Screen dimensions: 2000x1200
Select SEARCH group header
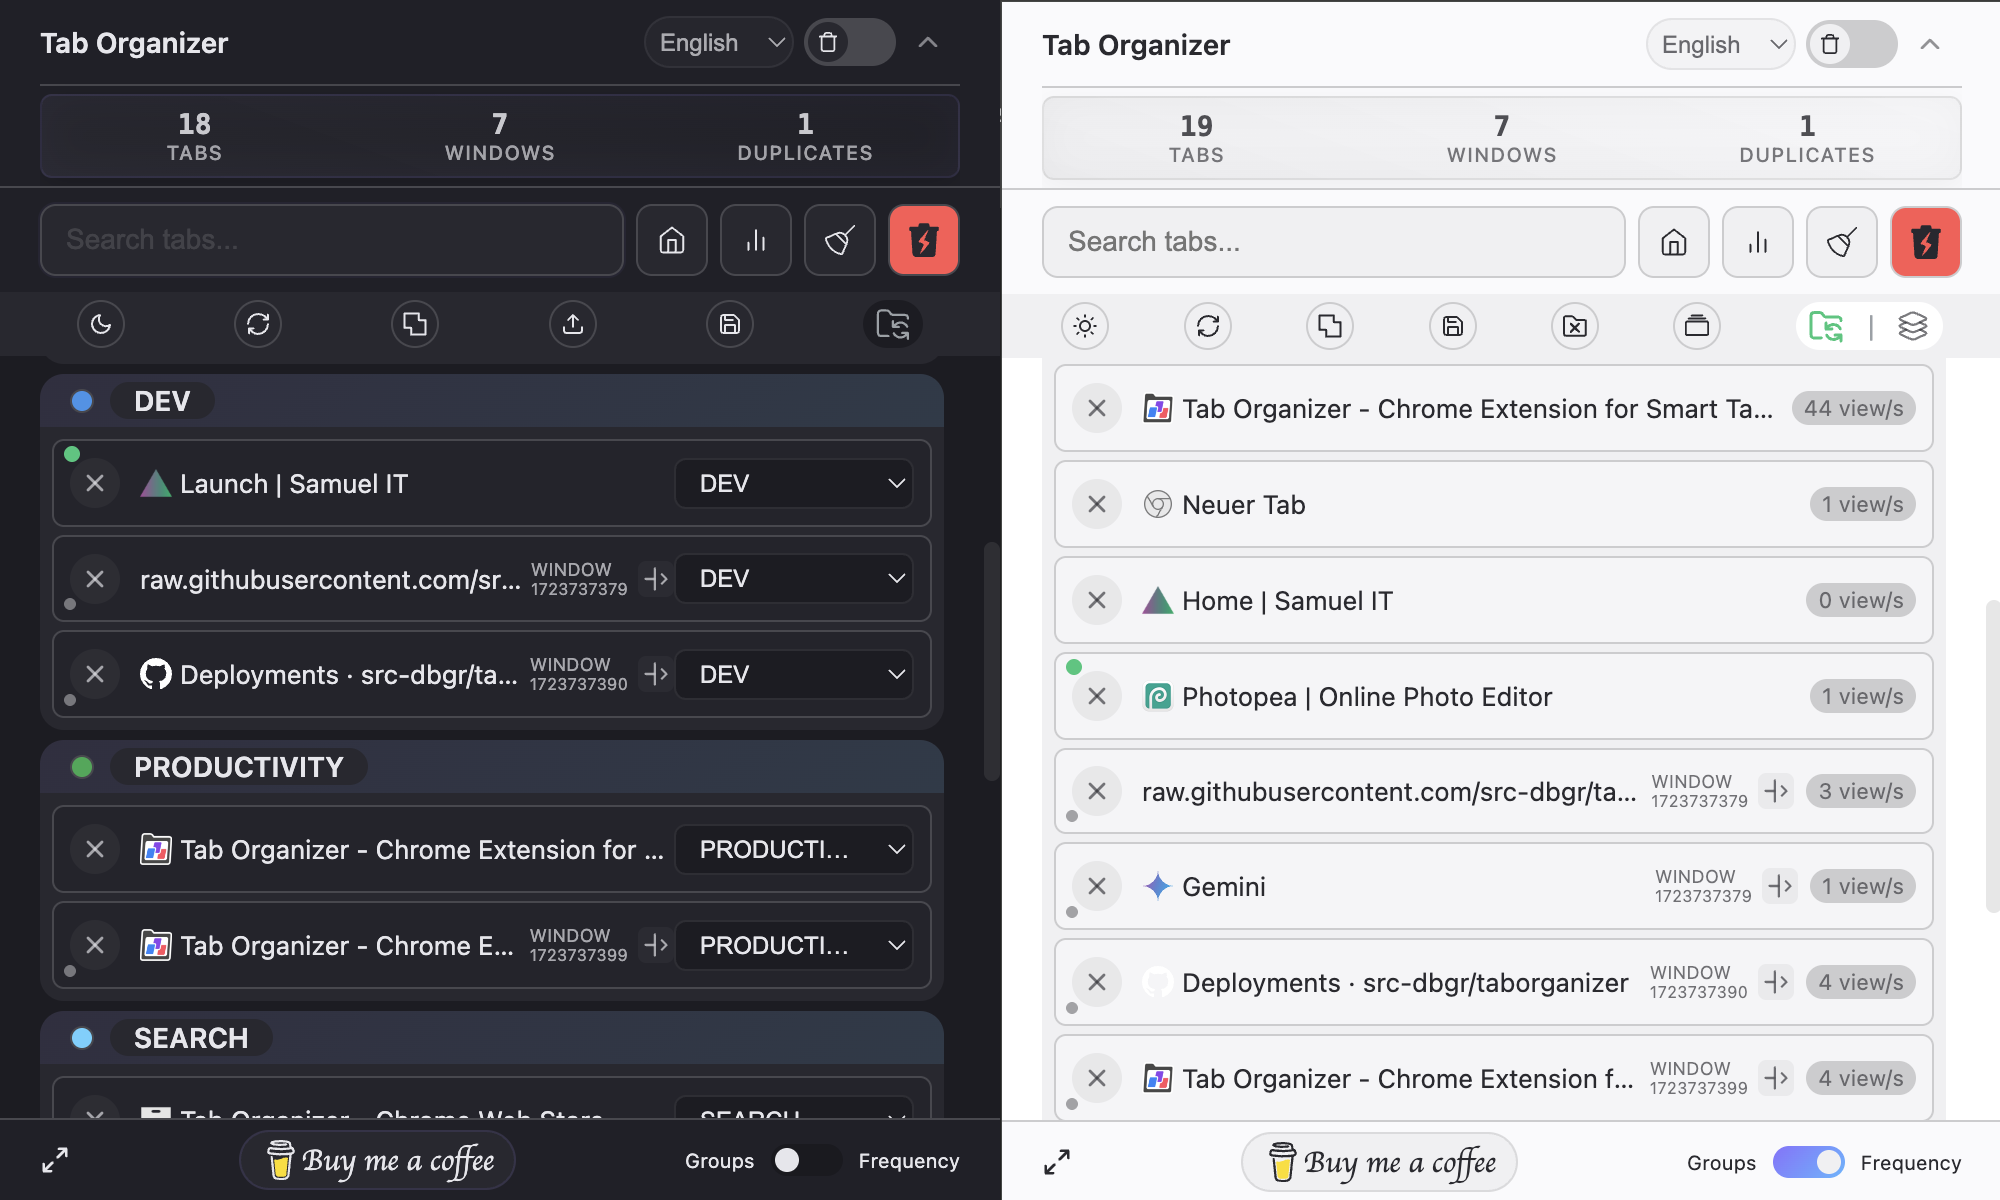[x=492, y=1038]
